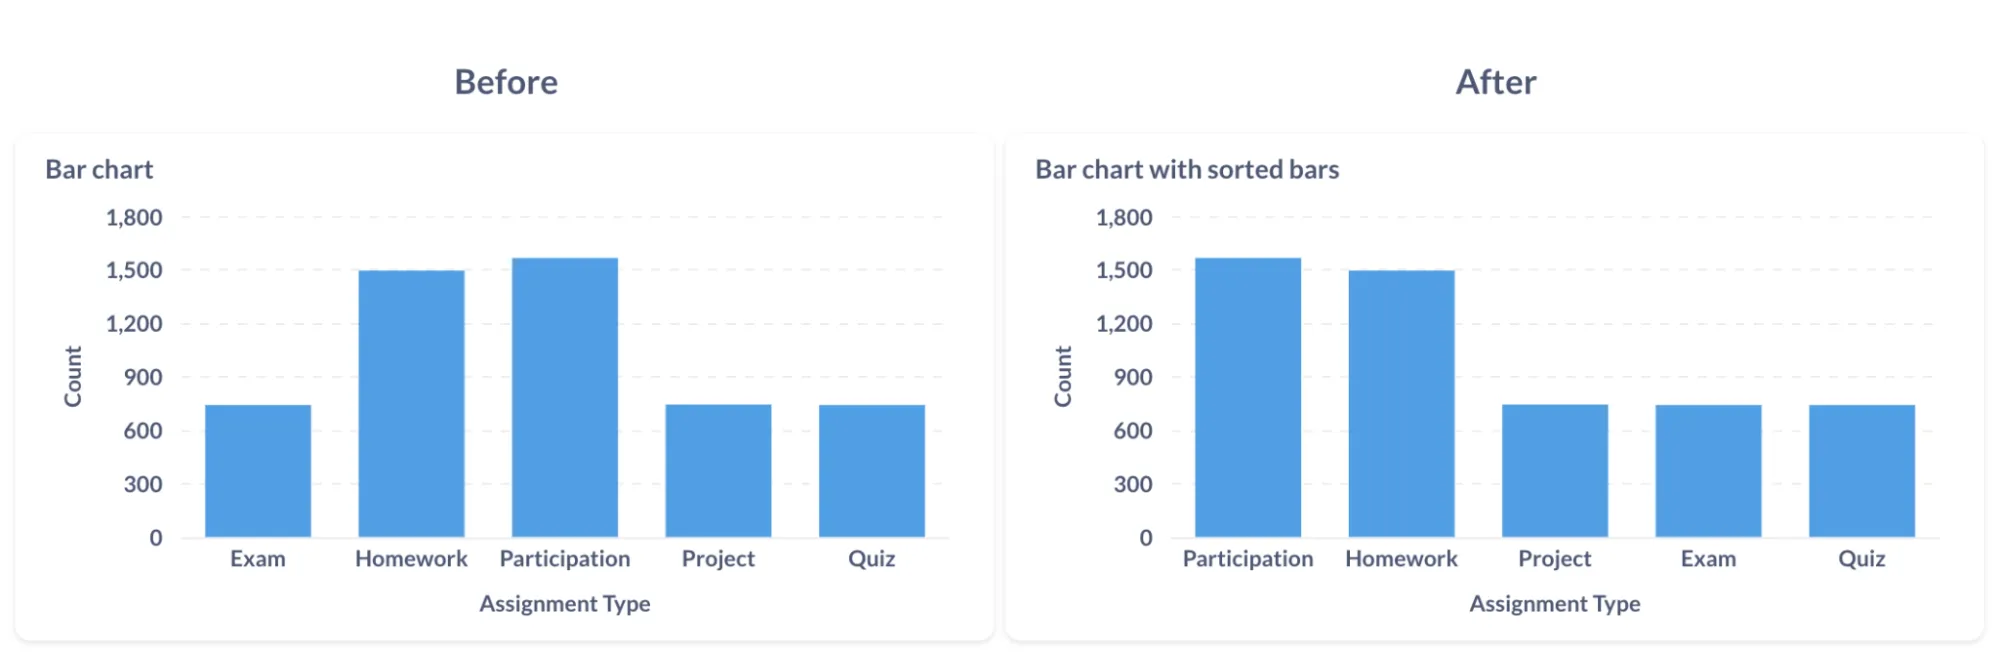Select the Project bar in the Before chart
1999x663 pixels.
click(718, 470)
